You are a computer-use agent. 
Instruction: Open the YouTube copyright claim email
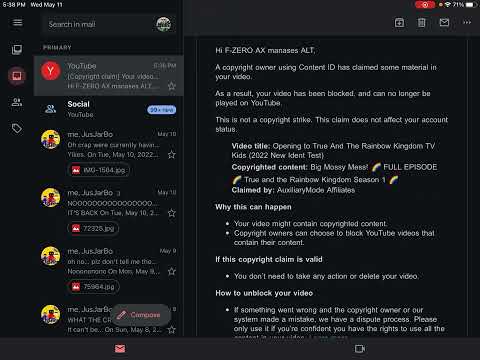point(108,76)
